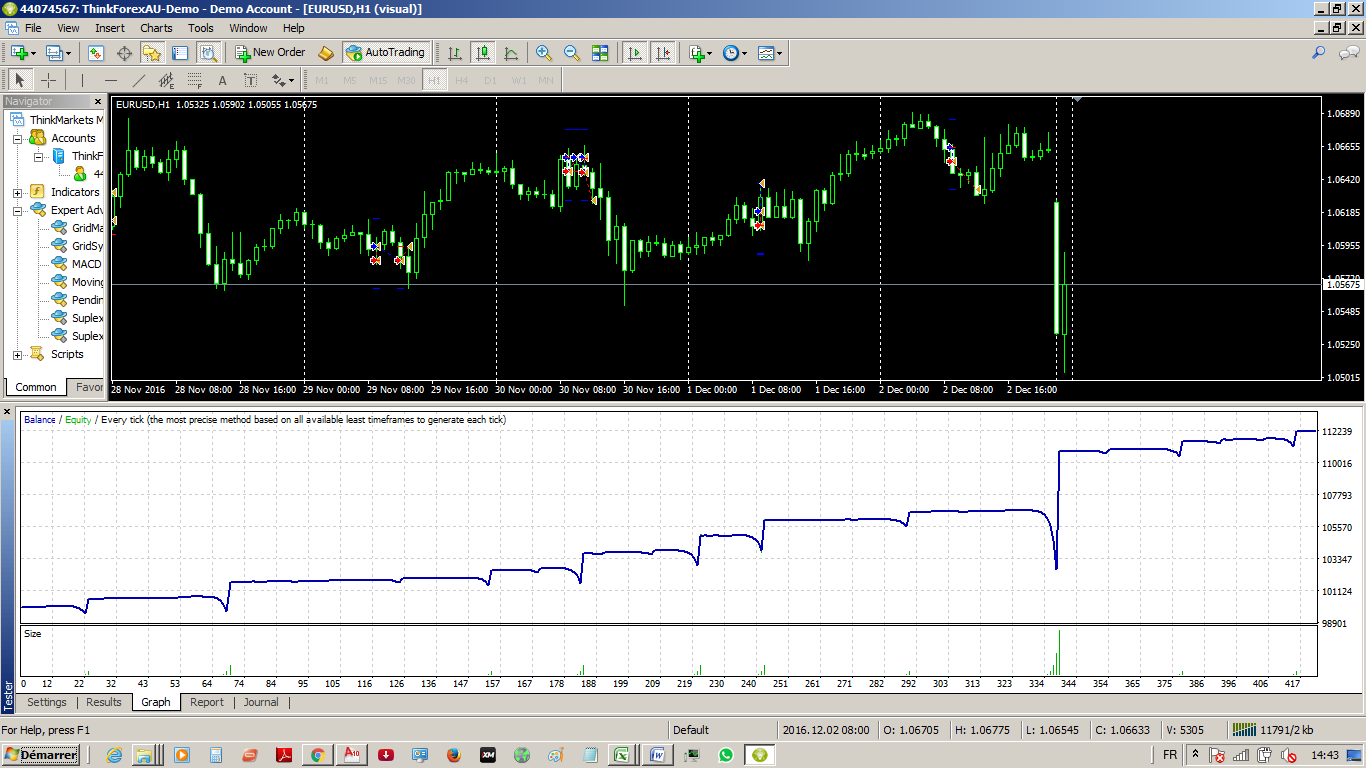Click the connection status 11791/2 kb indicator
This screenshot has height=768, width=1366.
pyautogui.click(x=1272, y=729)
